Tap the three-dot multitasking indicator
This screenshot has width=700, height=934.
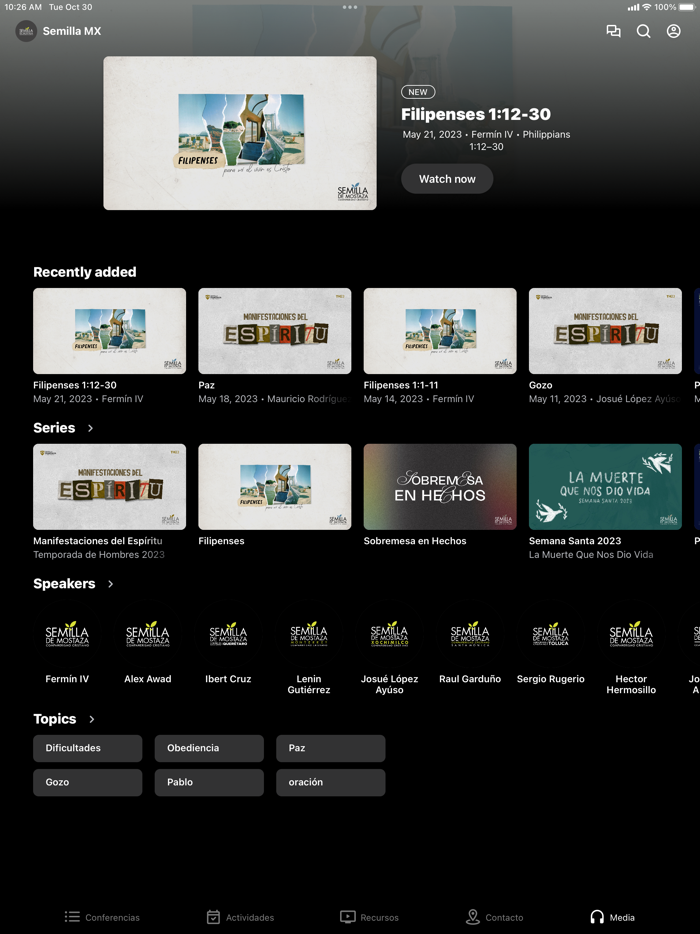point(350,7)
